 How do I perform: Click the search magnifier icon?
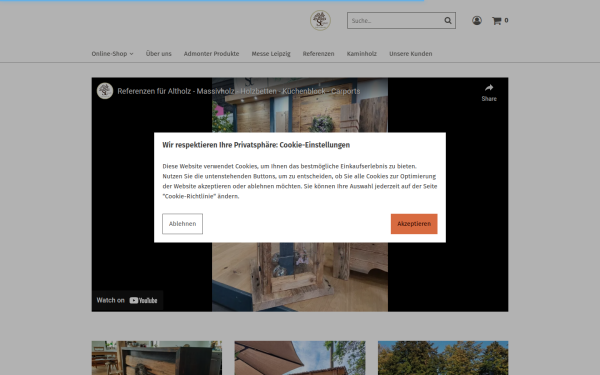448,21
